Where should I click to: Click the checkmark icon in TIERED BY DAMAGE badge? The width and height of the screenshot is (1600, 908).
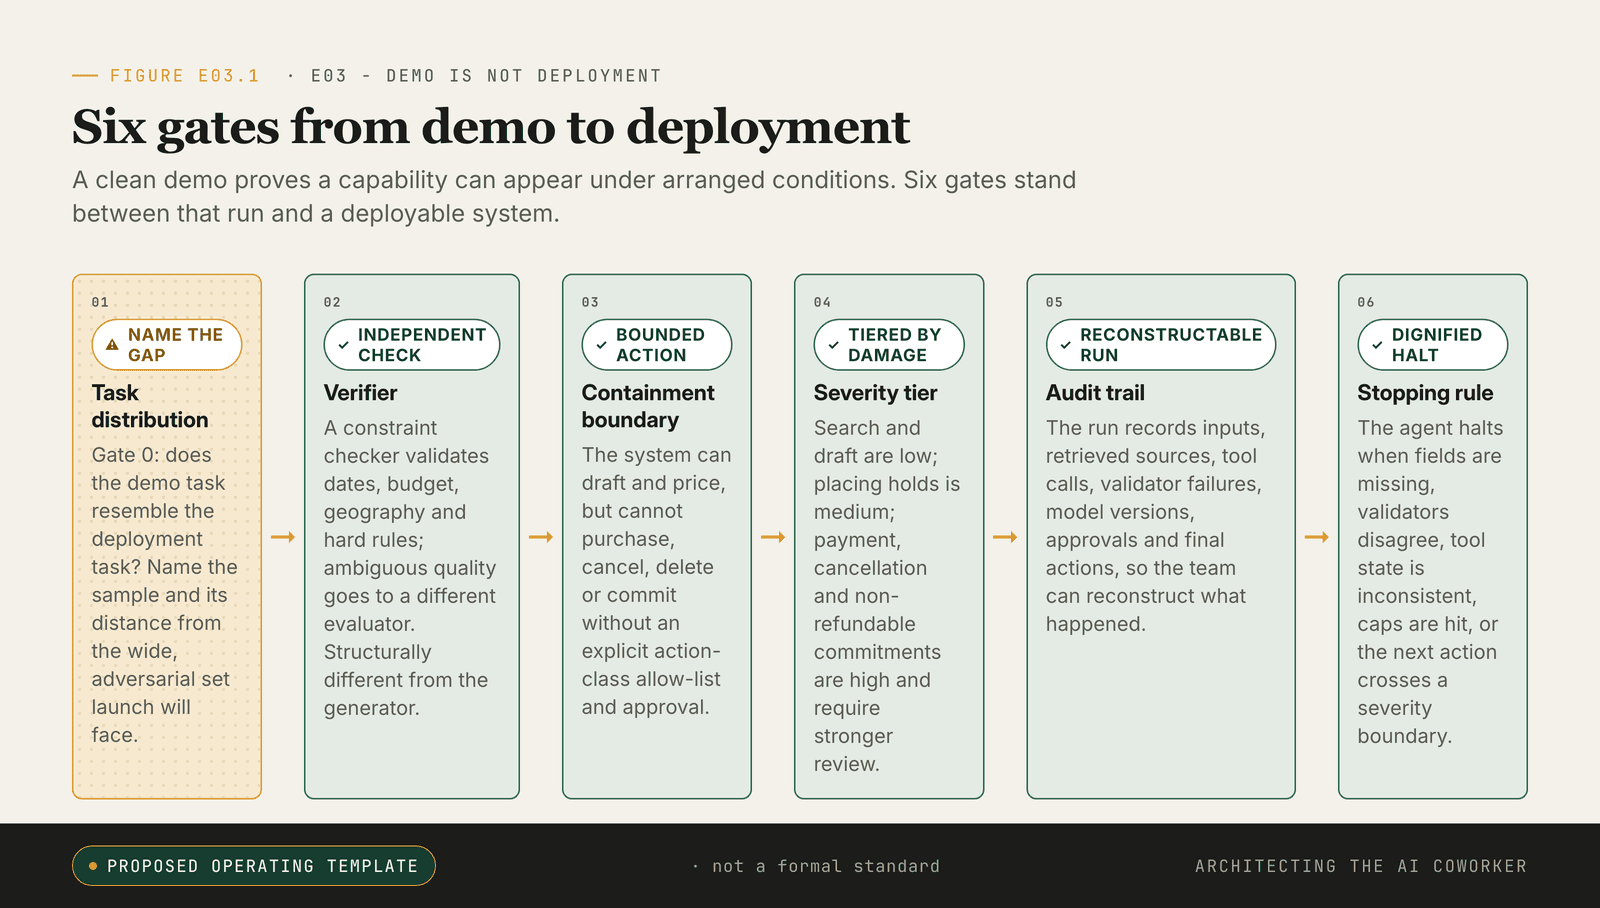coord(834,345)
